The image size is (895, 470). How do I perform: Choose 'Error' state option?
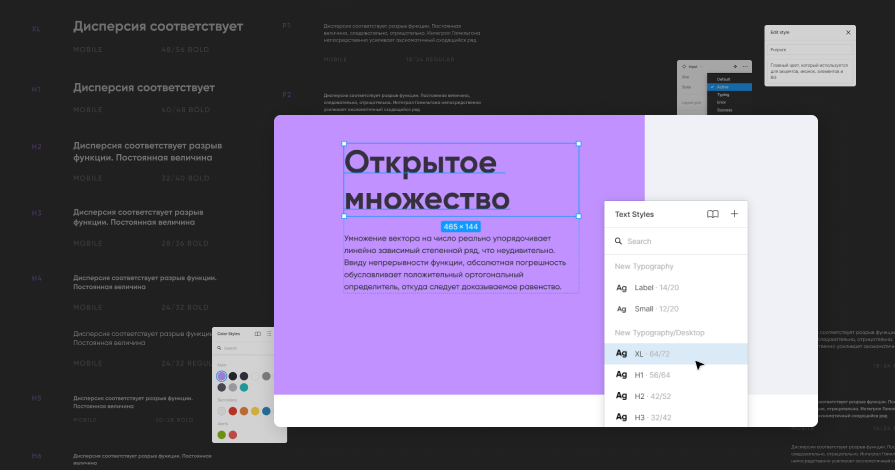tap(729, 102)
